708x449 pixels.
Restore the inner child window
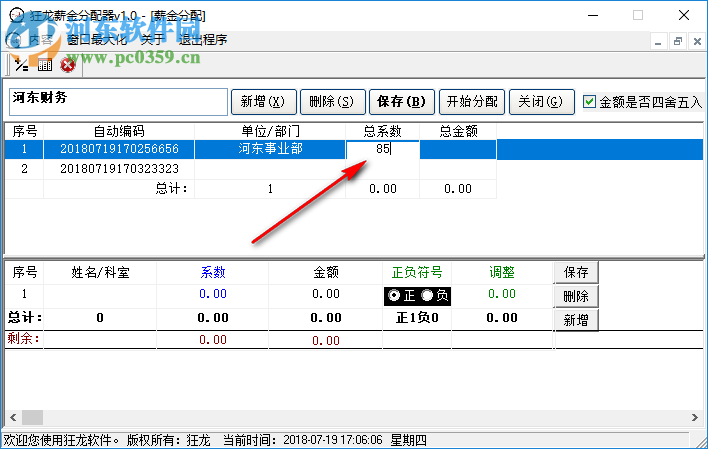pos(678,42)
